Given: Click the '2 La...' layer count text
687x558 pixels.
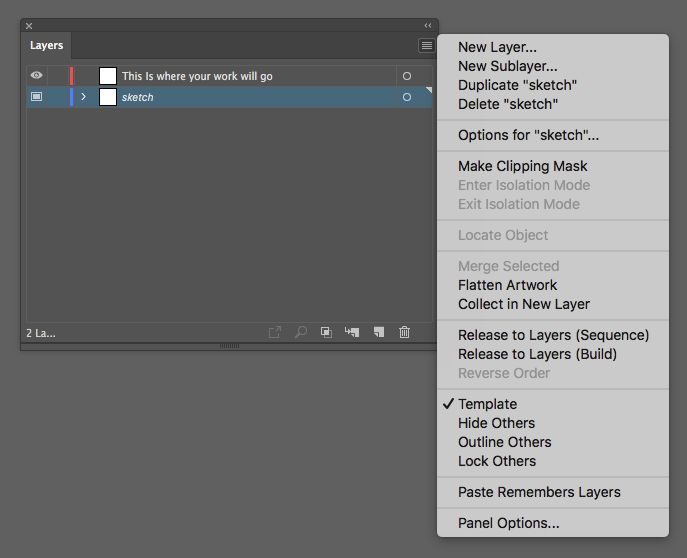Looking at the screenshot, I should 41,333.
